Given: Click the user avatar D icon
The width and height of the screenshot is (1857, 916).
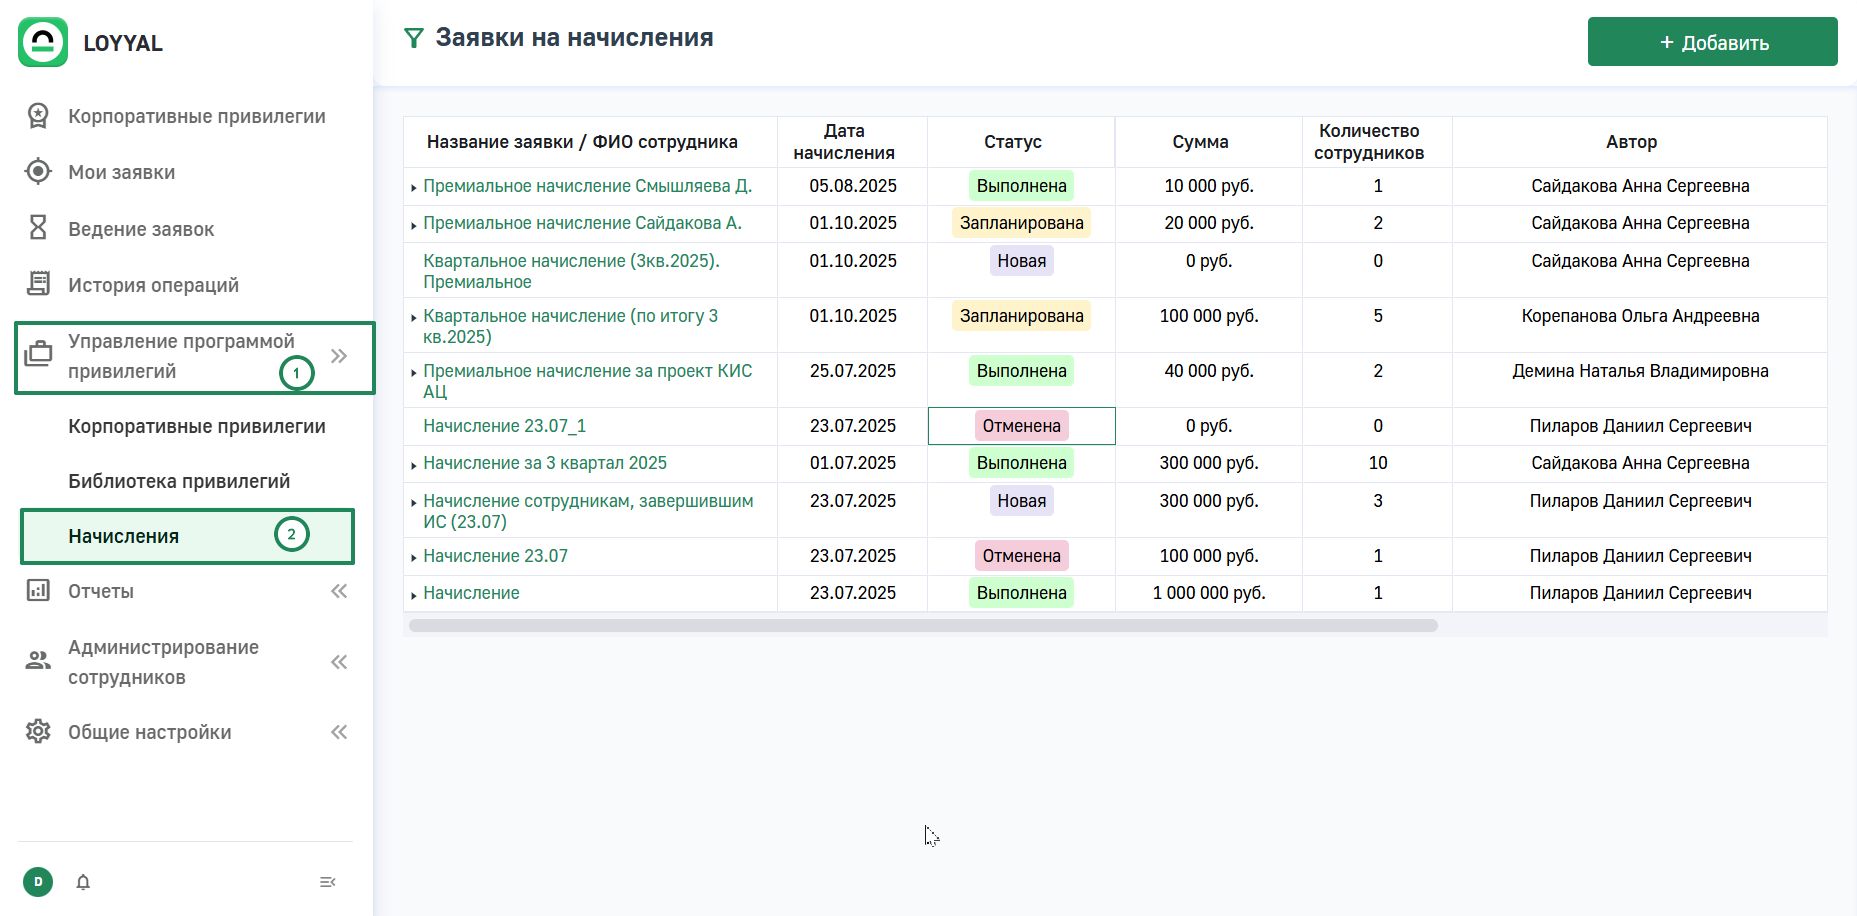Looking at the screenshot, I should (38, 882).
